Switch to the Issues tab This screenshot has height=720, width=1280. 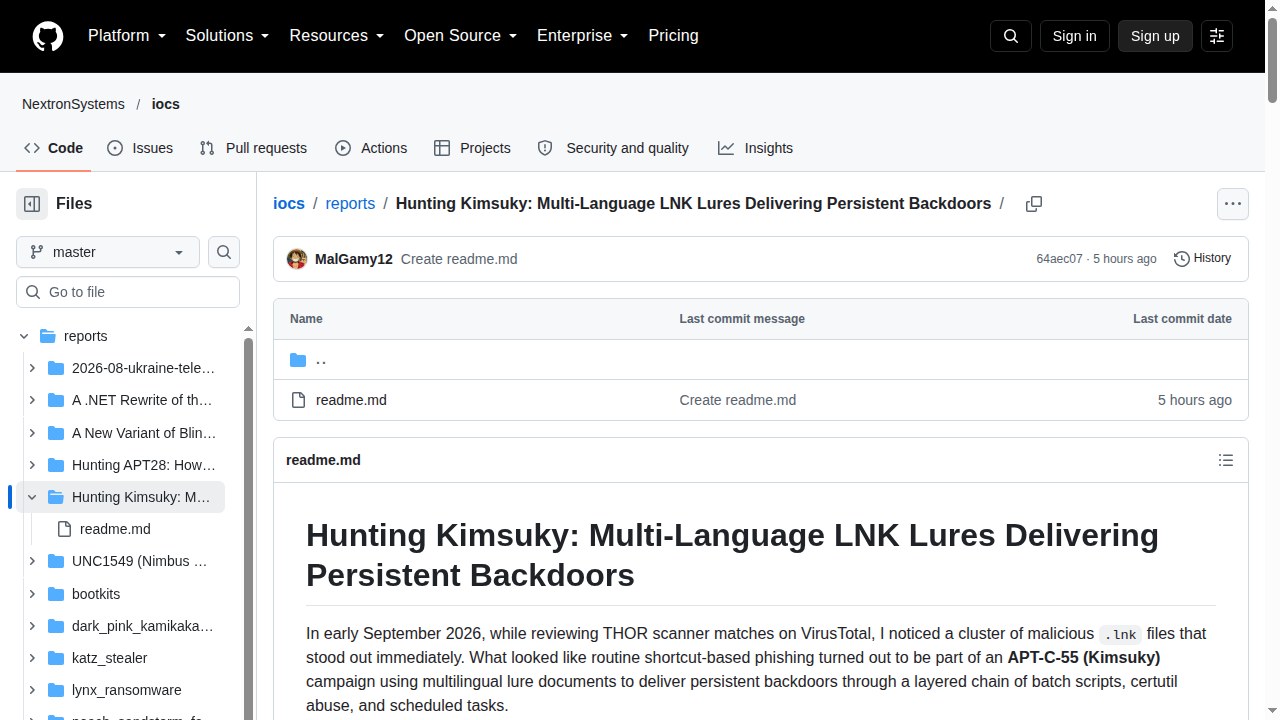pos(140,148)
